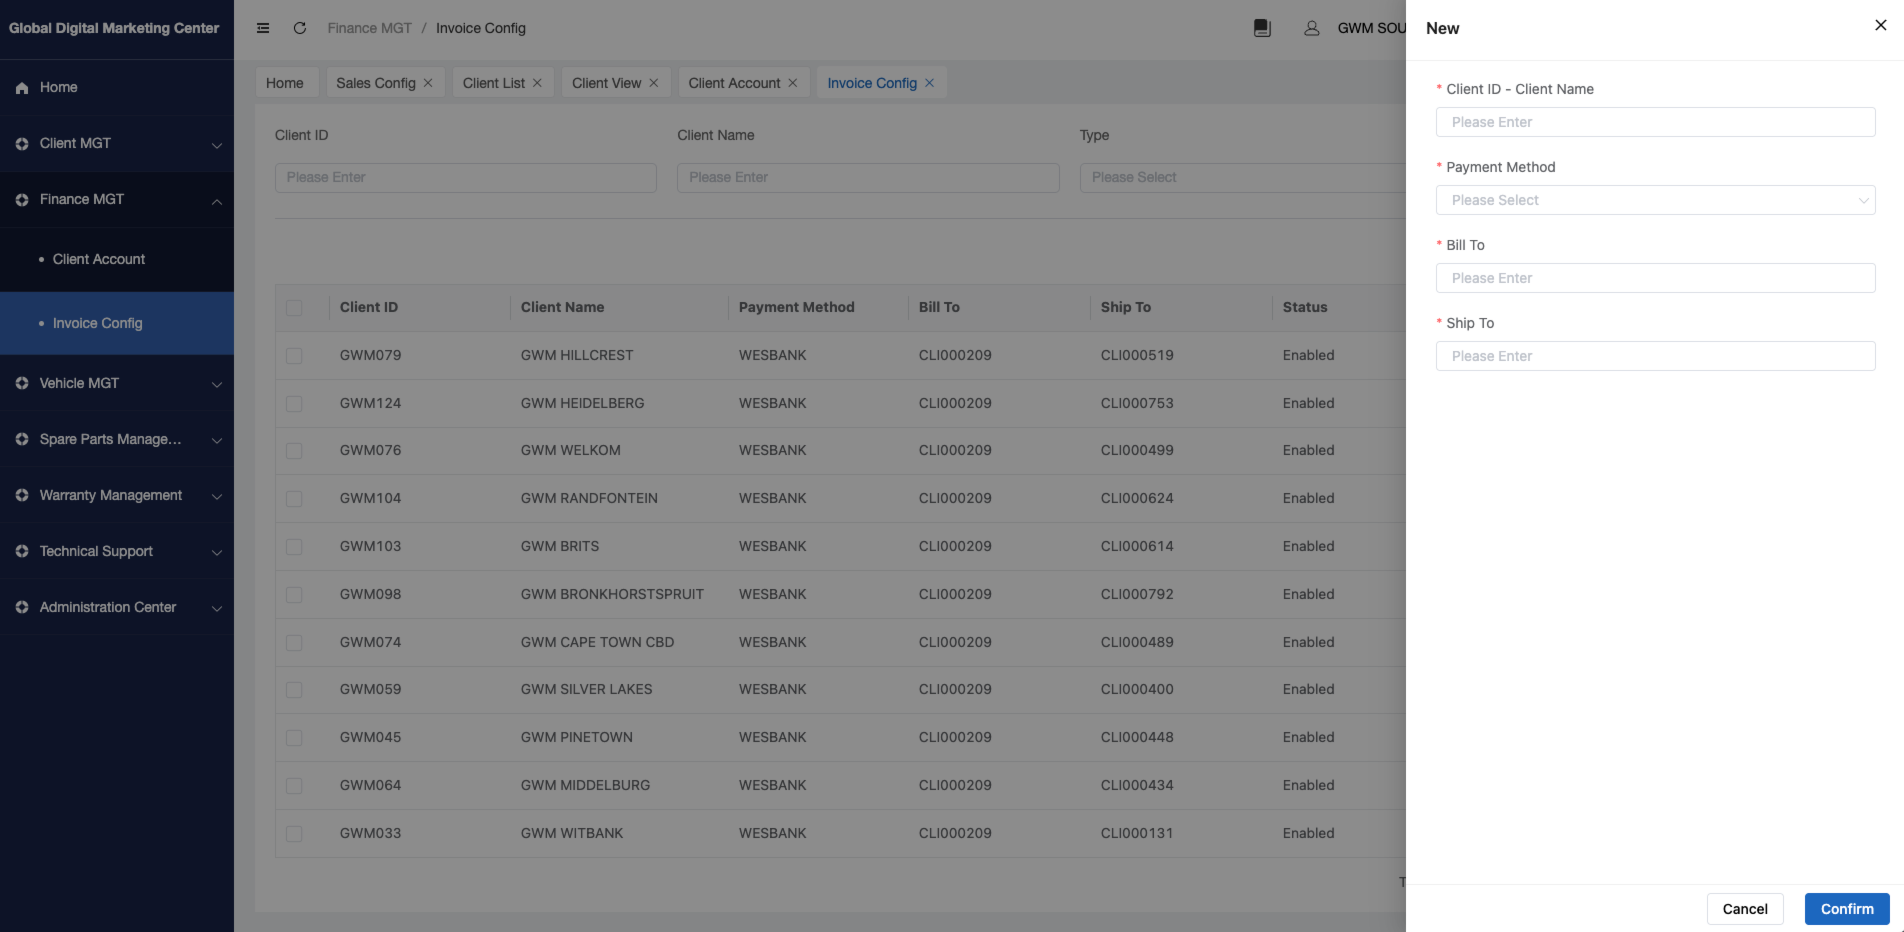Close the Sales Config tab
This screenshot has width=1904, height=932.
coord(428,83)
